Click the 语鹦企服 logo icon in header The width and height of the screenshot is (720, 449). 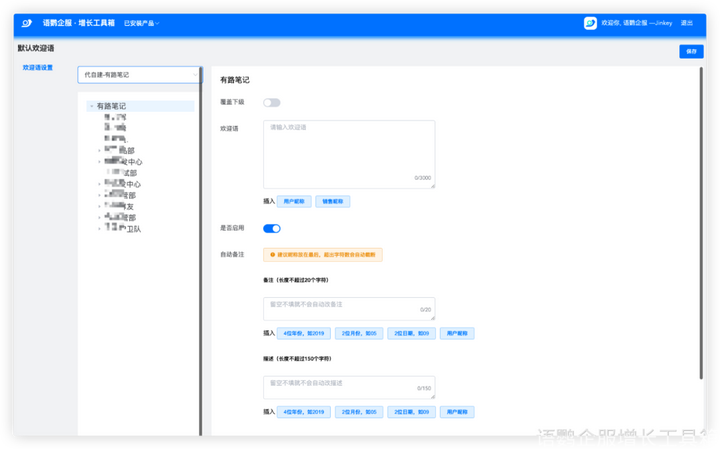[x=29, y=22]
